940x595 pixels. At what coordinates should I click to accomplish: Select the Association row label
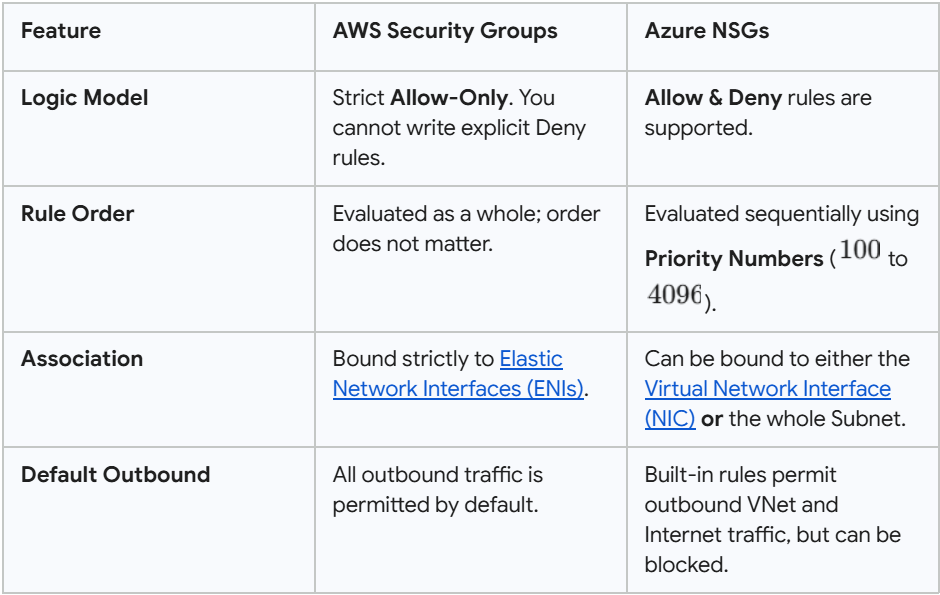pyautogui.click(x=82, y=358)
